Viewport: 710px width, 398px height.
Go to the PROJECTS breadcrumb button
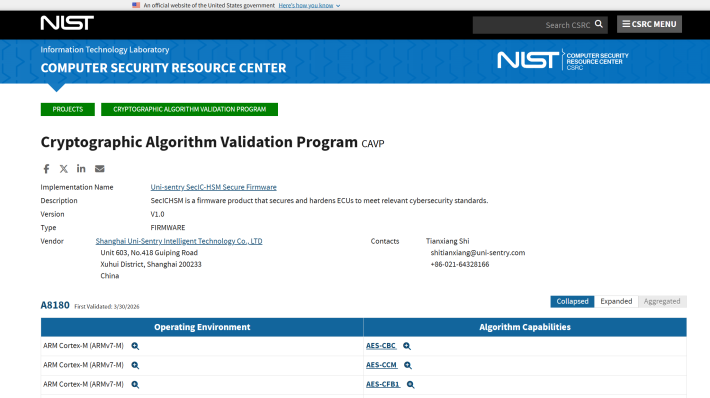click(x=67, y=109)
